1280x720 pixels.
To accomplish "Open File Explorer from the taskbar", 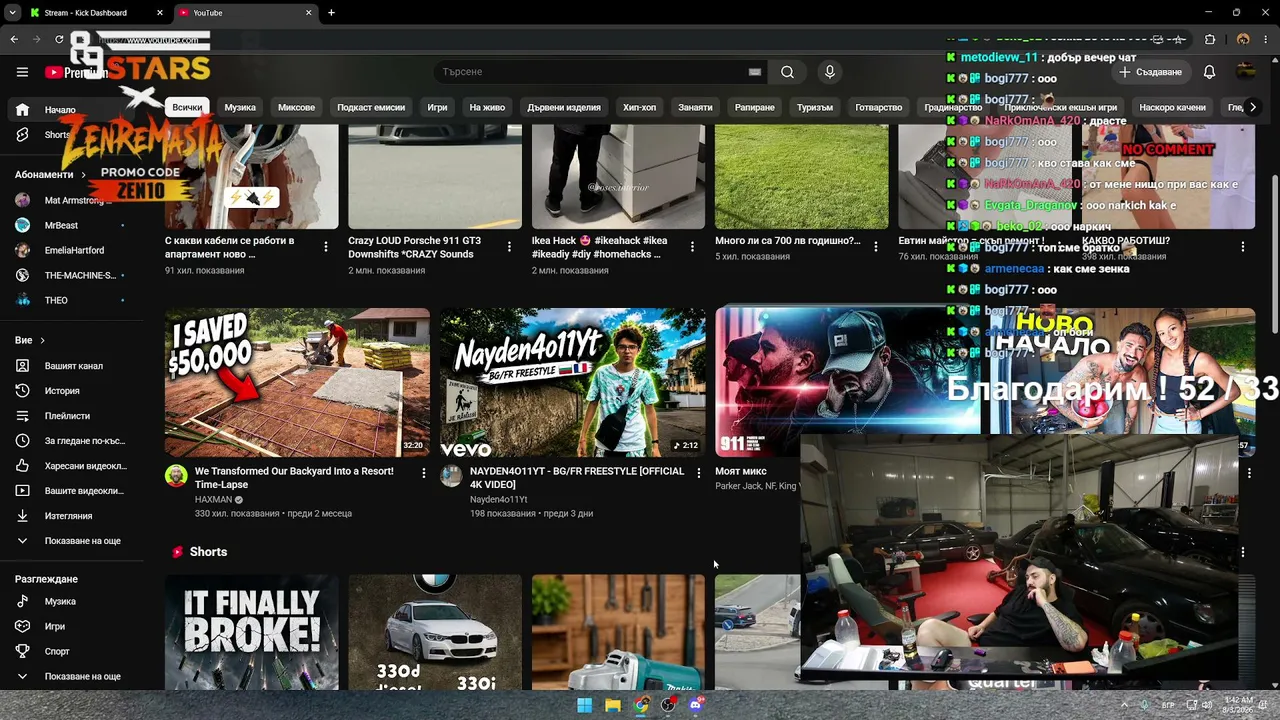I will tap(612, 705).
